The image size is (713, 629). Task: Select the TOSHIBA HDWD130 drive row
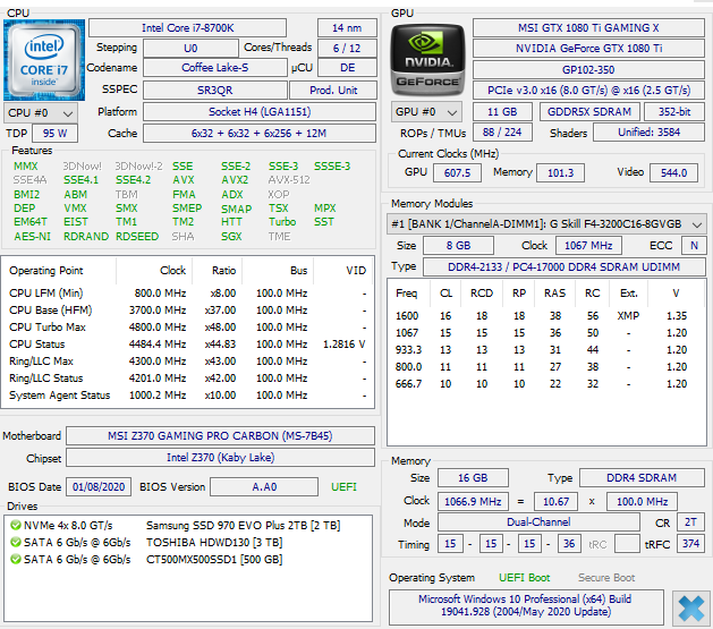[188, 542]
